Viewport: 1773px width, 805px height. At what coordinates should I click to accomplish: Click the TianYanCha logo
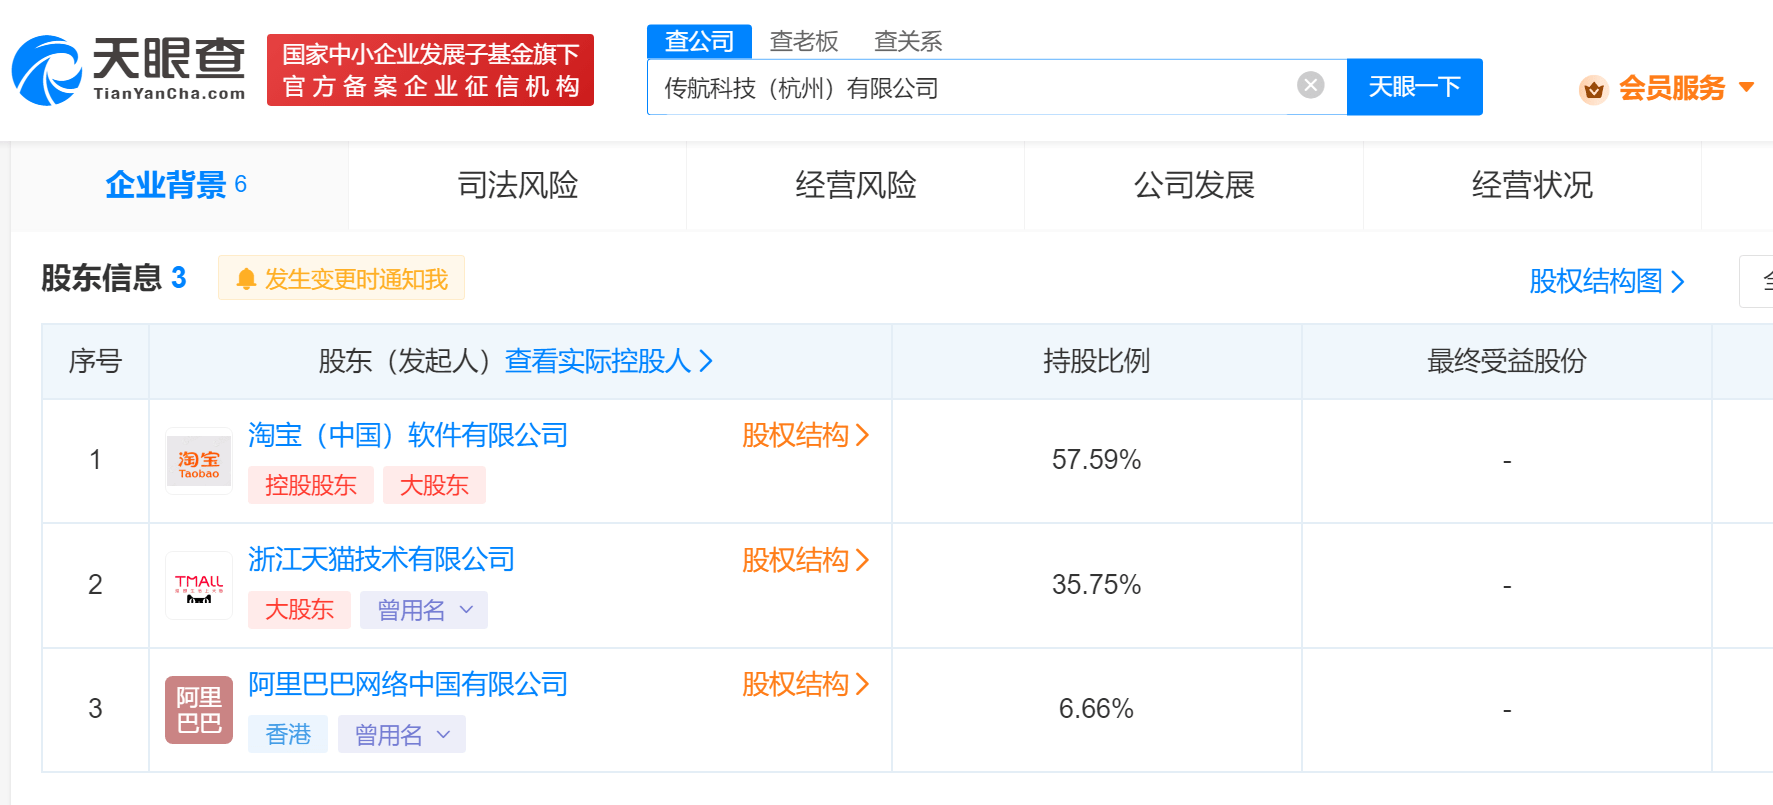tap(129, 70)
